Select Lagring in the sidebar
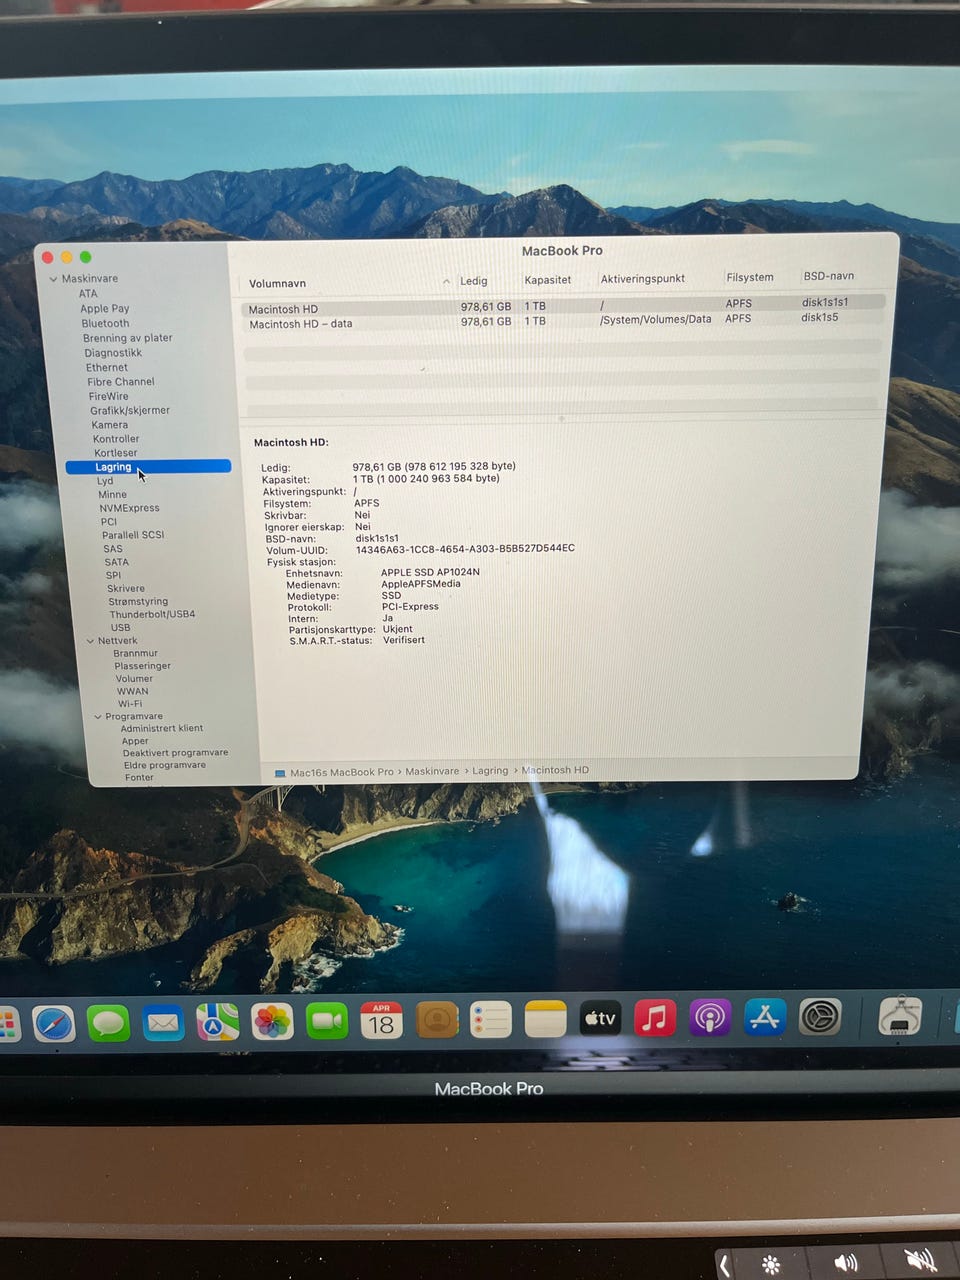This screenshot has width=960, height=1280. 148,467
